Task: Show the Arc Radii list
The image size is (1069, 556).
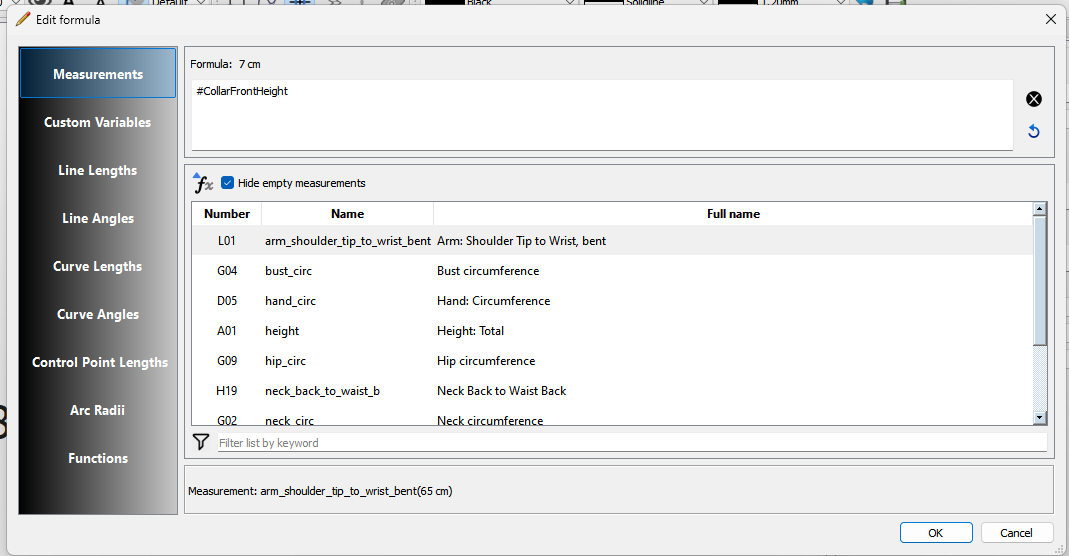Action: click(97, 410)
